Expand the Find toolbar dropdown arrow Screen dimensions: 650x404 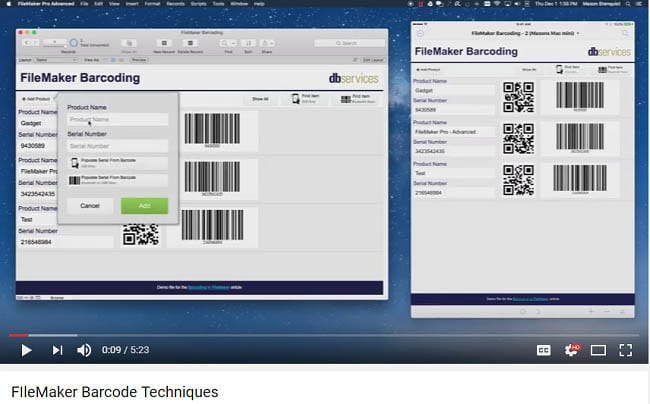(233, 43)
